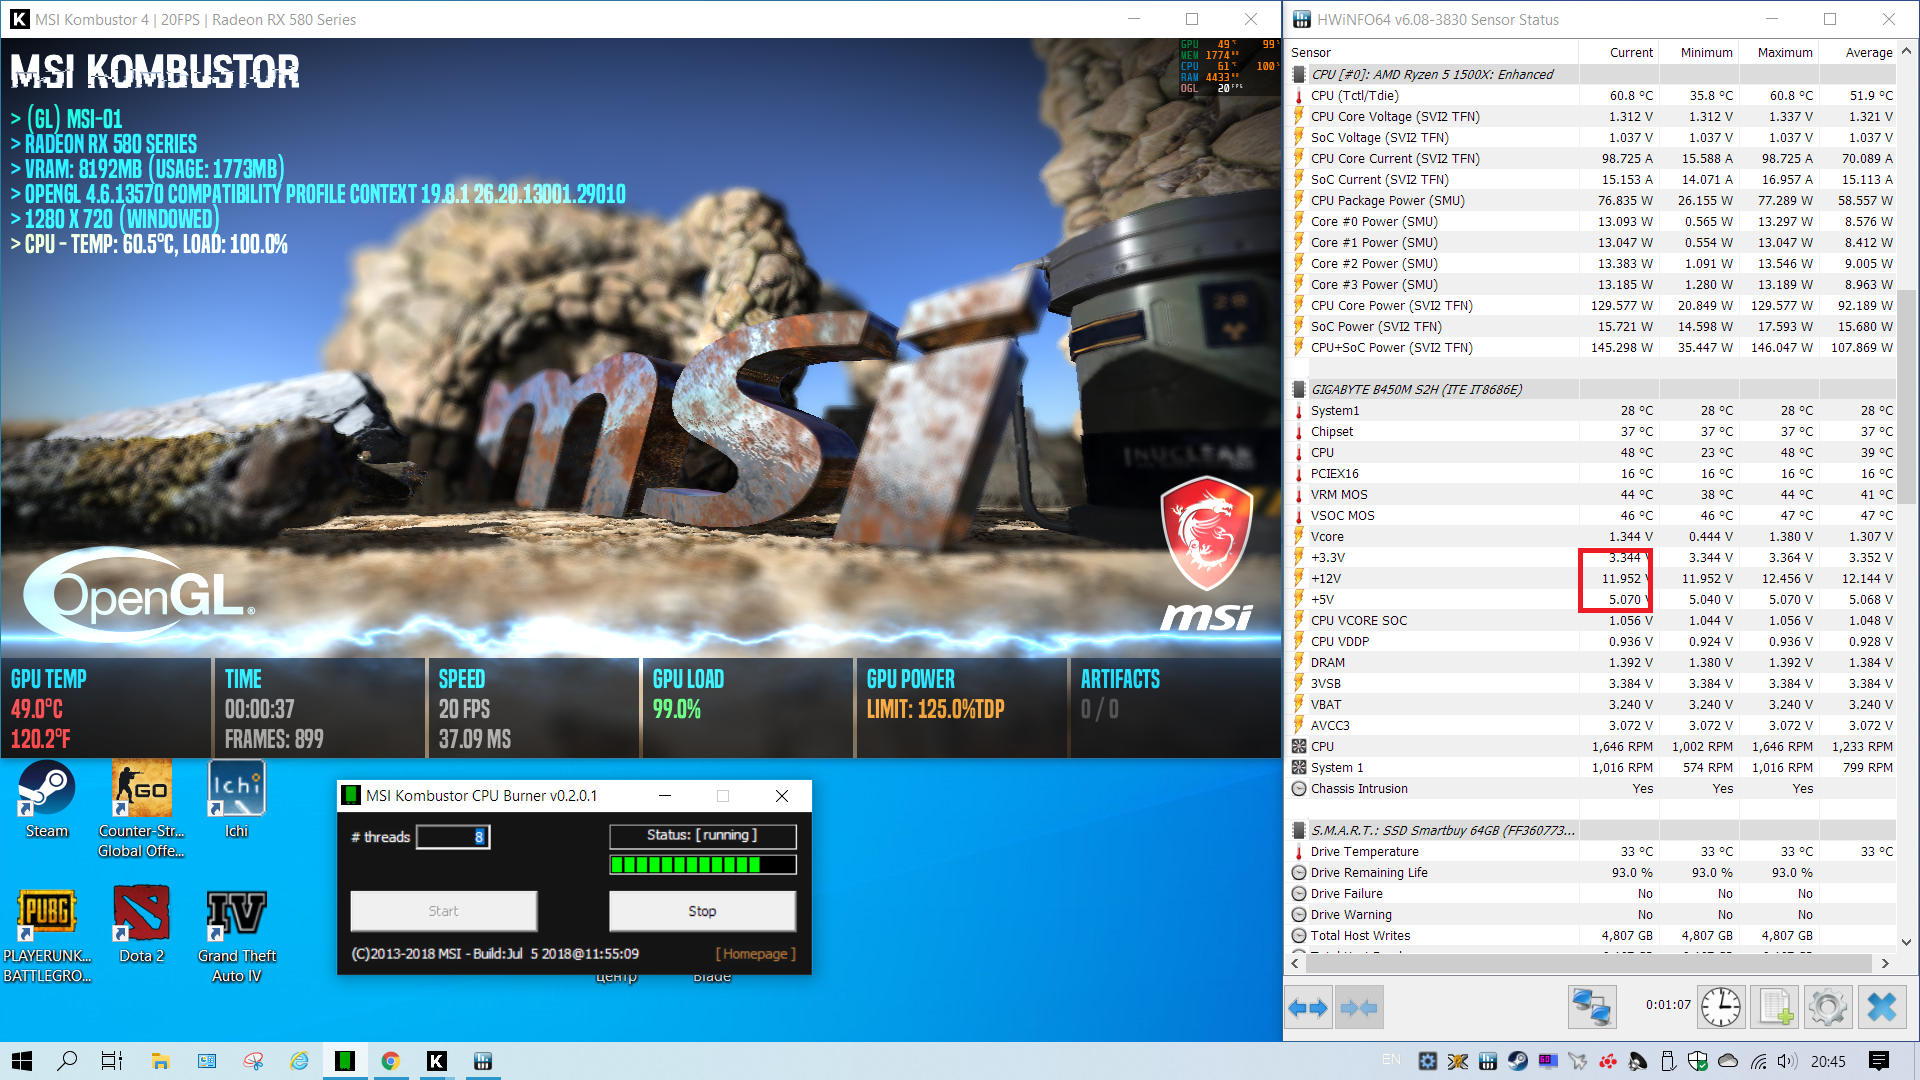Click the Average column header
This screenshot has width=1920, height=1080.
point(1867,52)
